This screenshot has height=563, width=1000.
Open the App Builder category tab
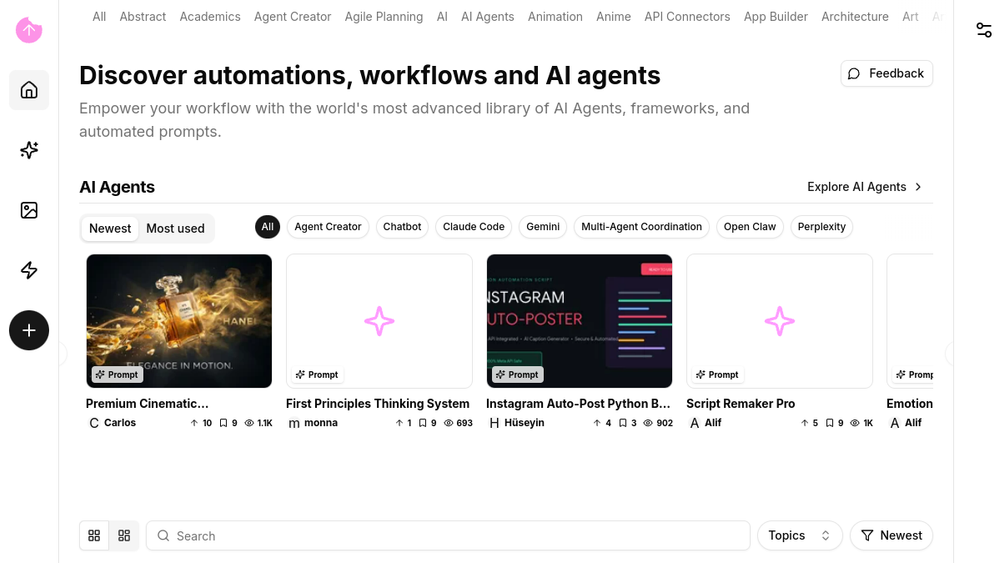point(776,17)
